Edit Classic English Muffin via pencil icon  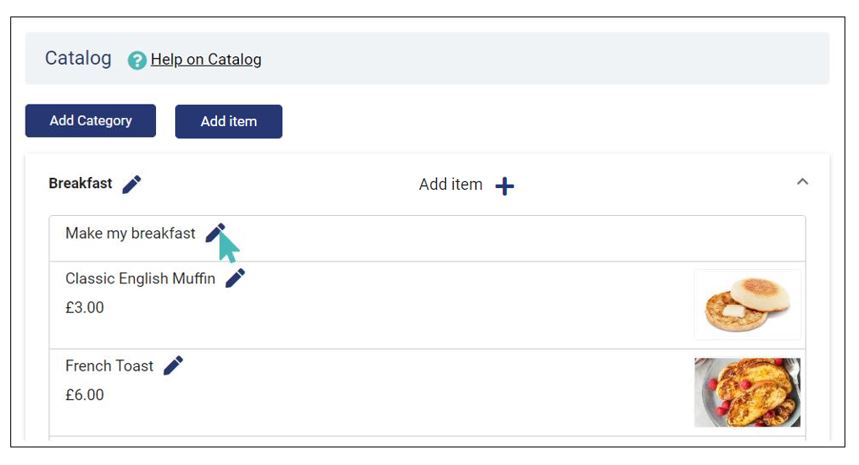coord(236,278)
